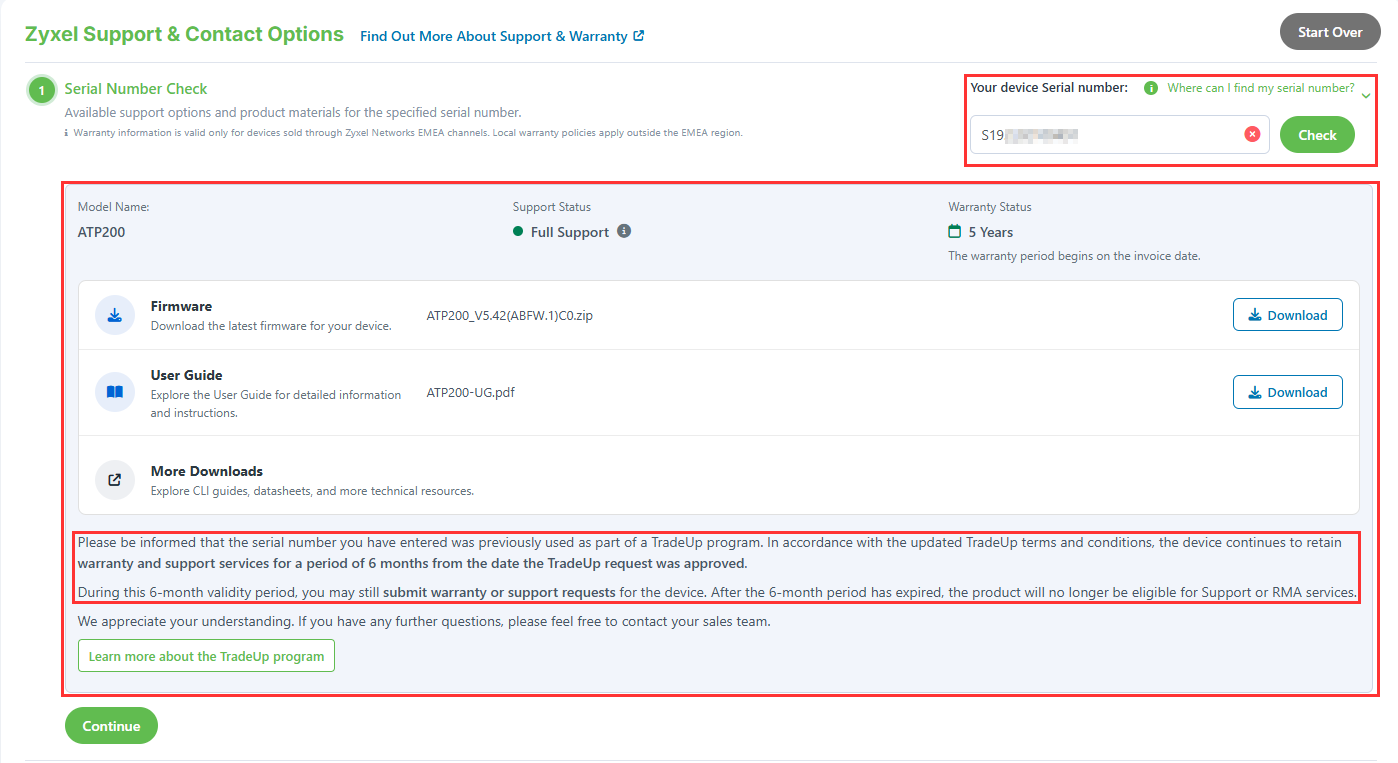Click the Firmware download circle icon

tap(115, 315)
